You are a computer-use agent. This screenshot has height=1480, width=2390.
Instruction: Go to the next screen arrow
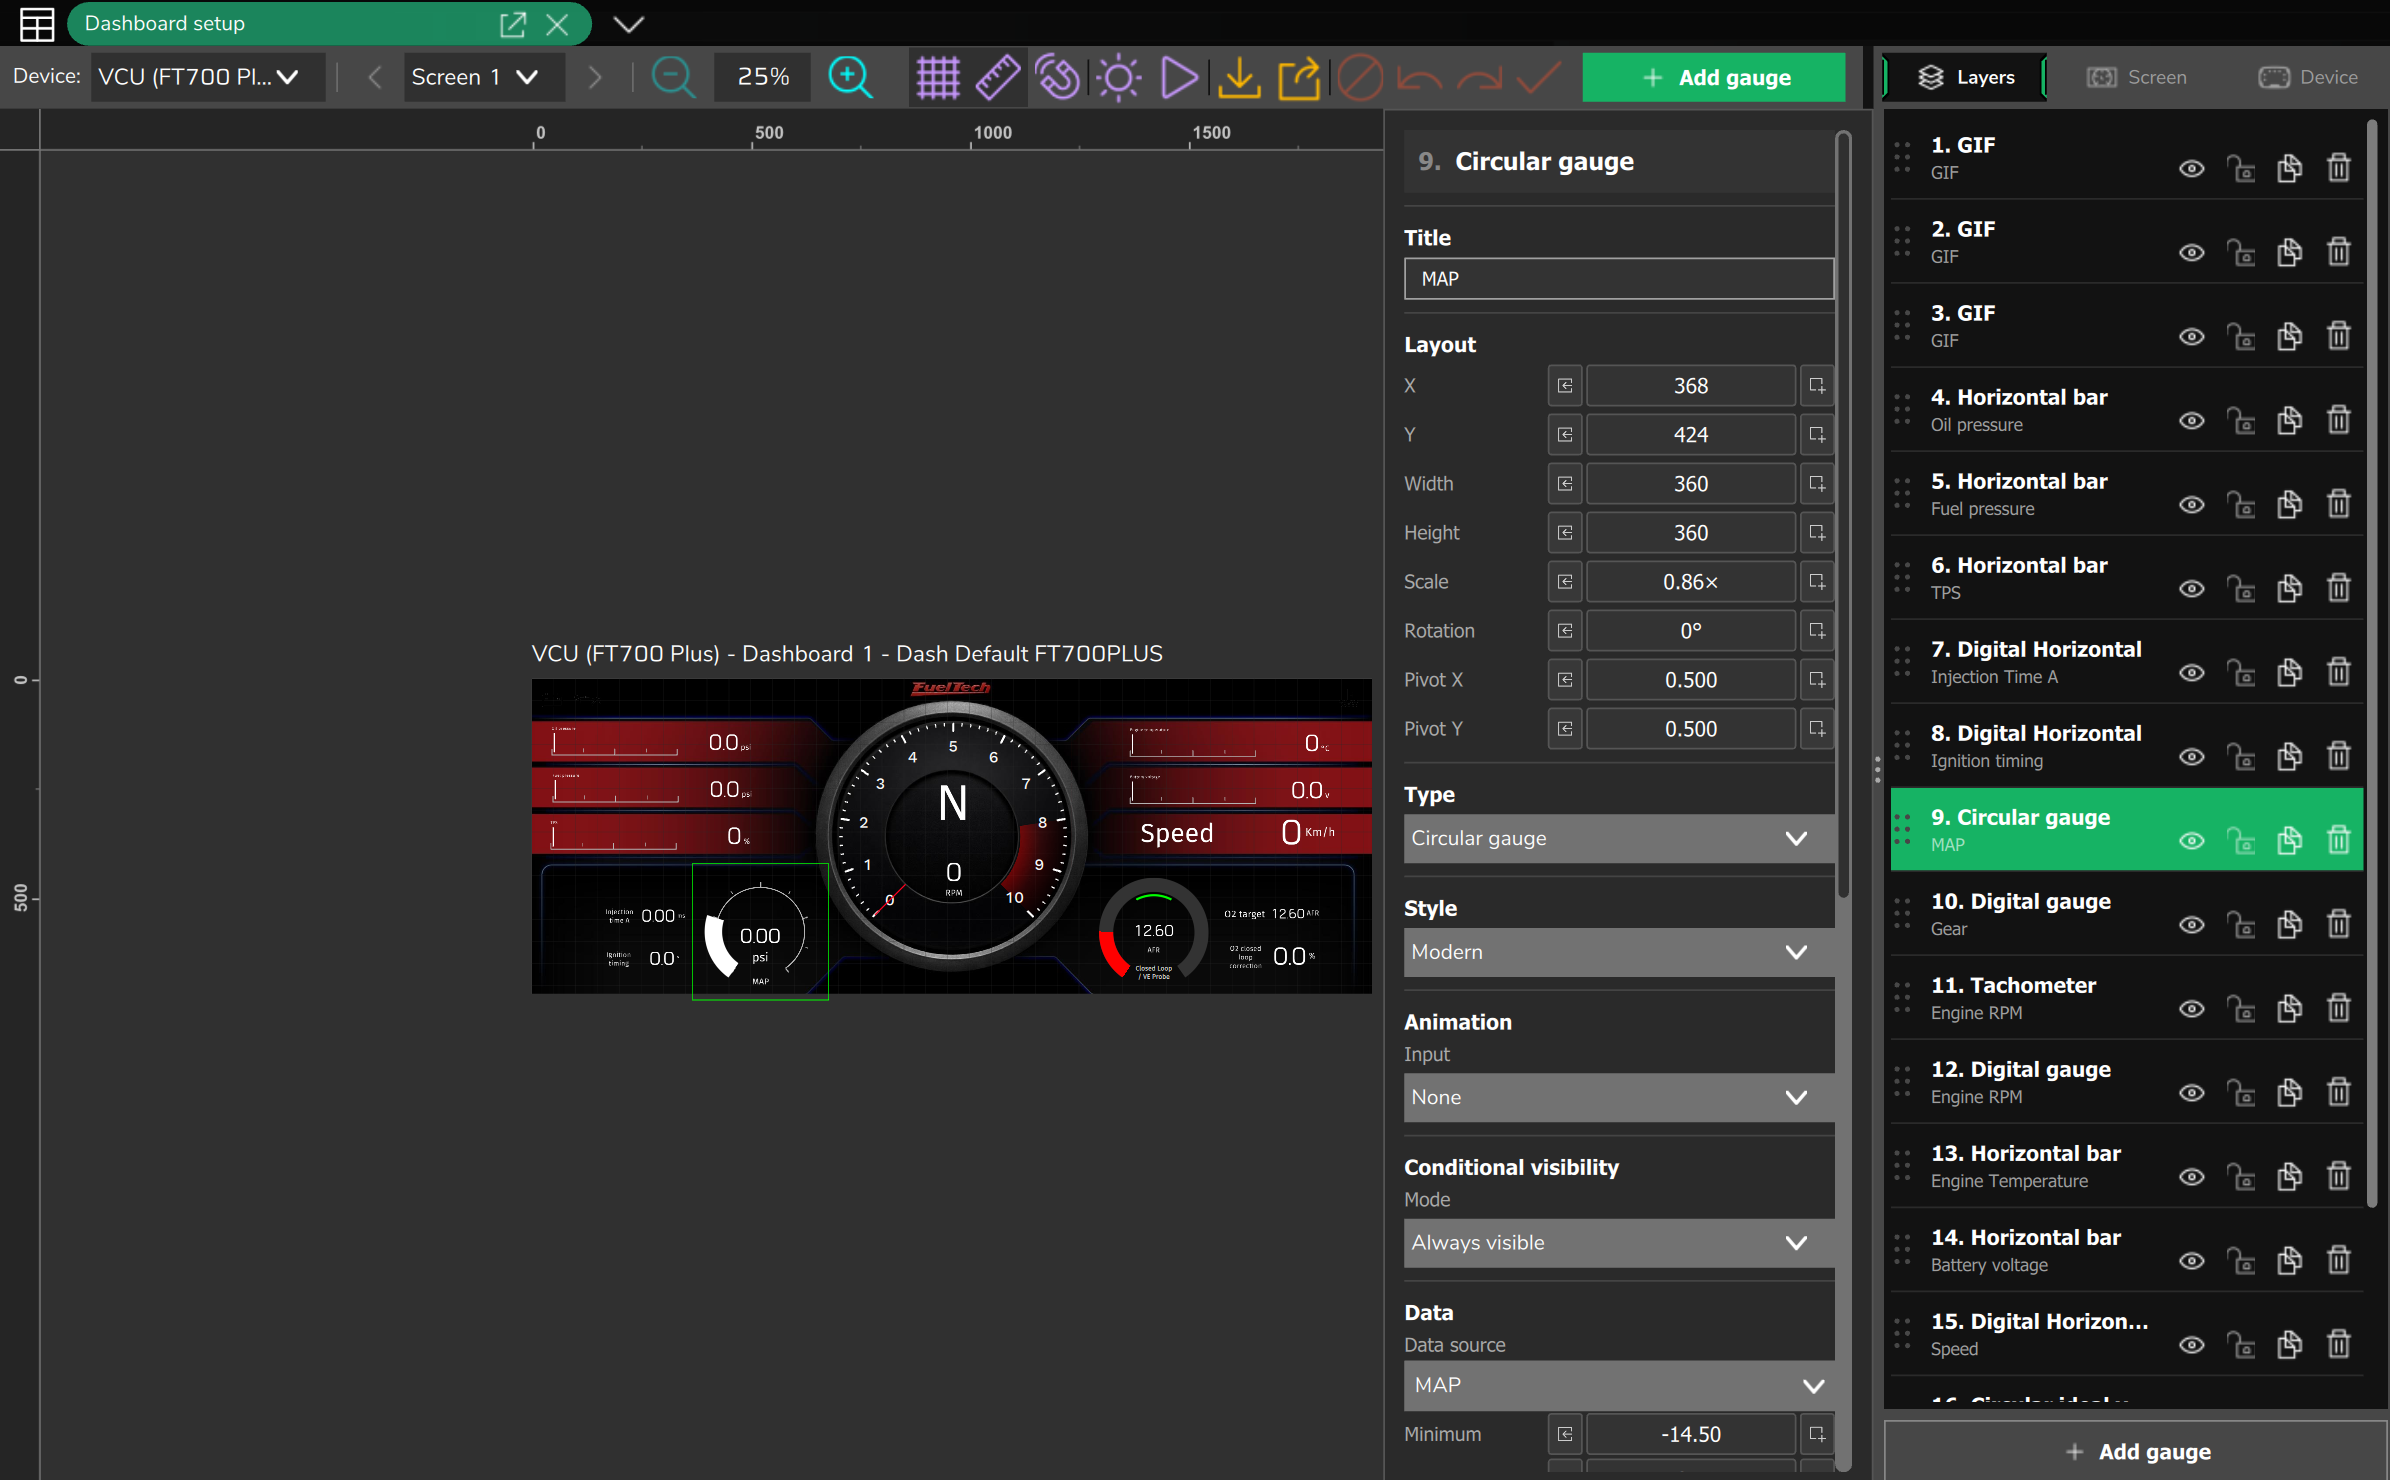point(594,77)
